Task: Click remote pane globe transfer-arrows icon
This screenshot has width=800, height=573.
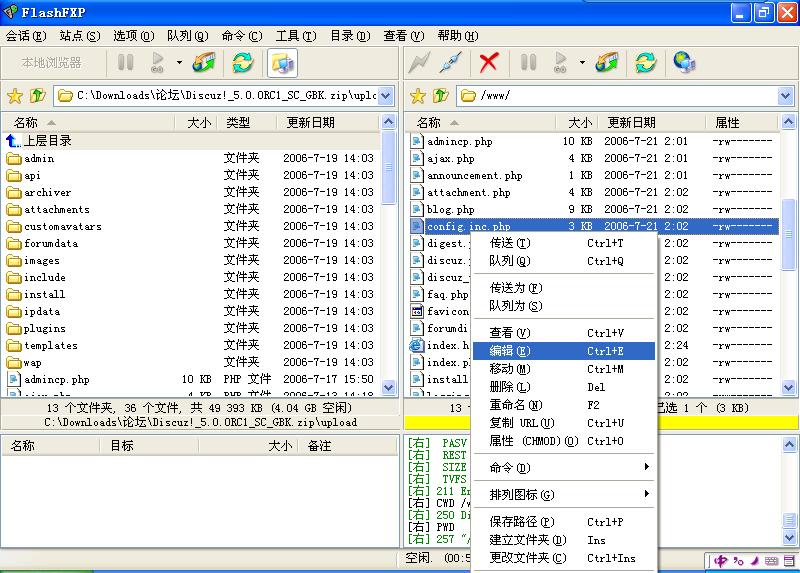Action: (607, 63)
